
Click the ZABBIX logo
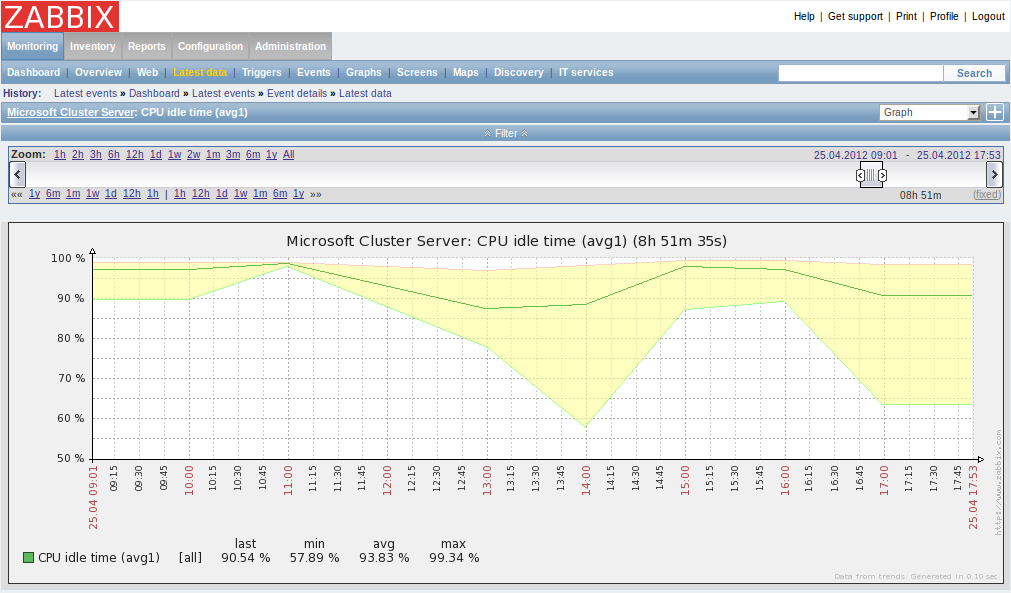pos(60,16)
